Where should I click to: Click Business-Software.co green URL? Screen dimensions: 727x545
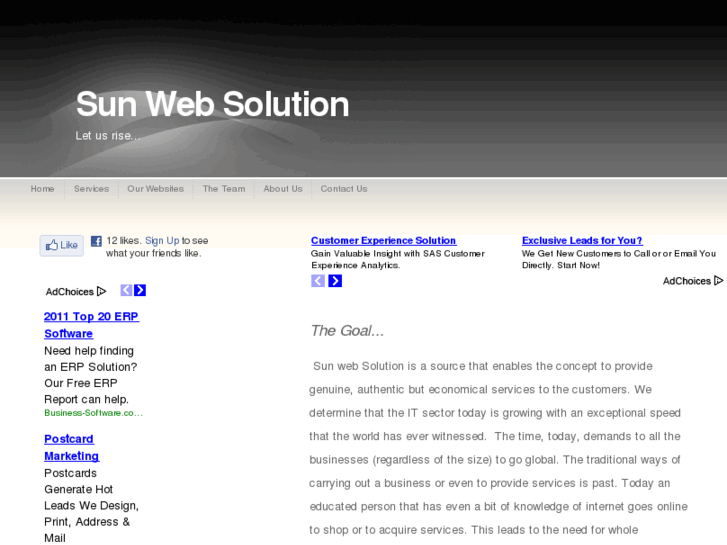point(94,413)
